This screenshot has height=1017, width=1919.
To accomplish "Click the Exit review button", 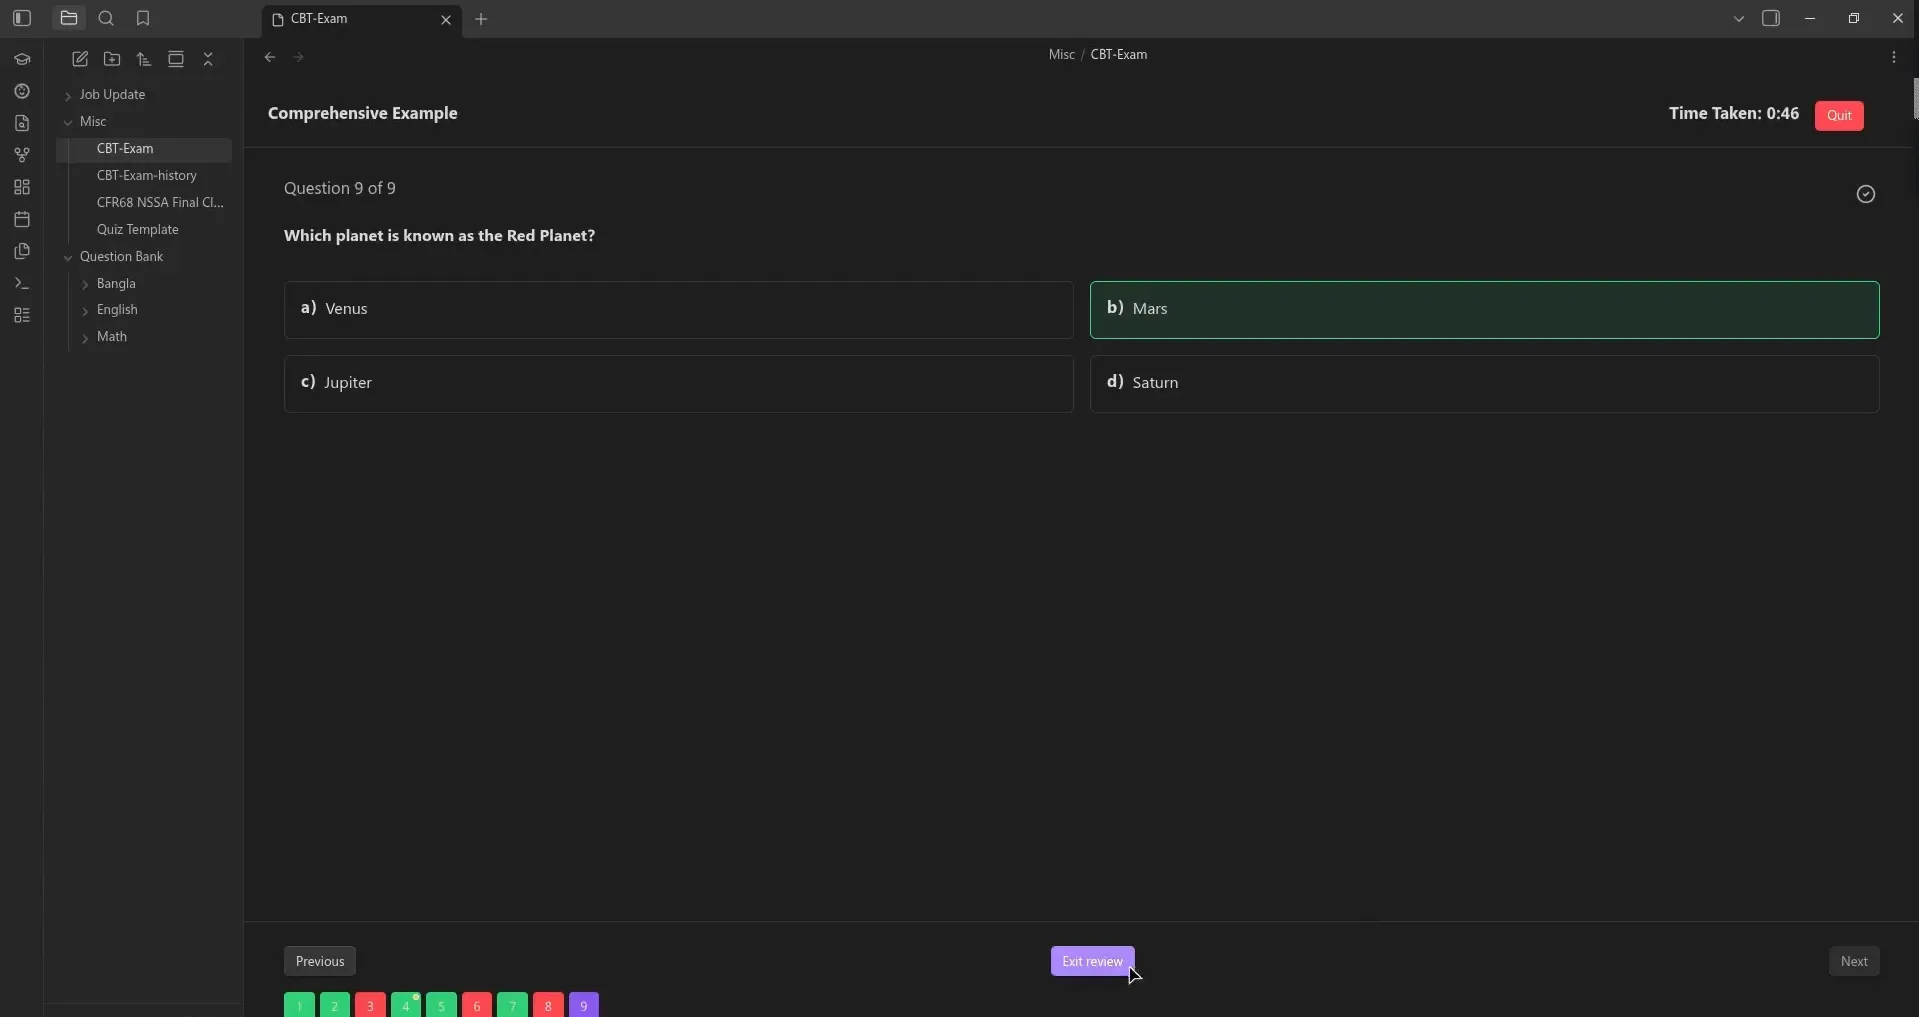I will point(1092,961).
